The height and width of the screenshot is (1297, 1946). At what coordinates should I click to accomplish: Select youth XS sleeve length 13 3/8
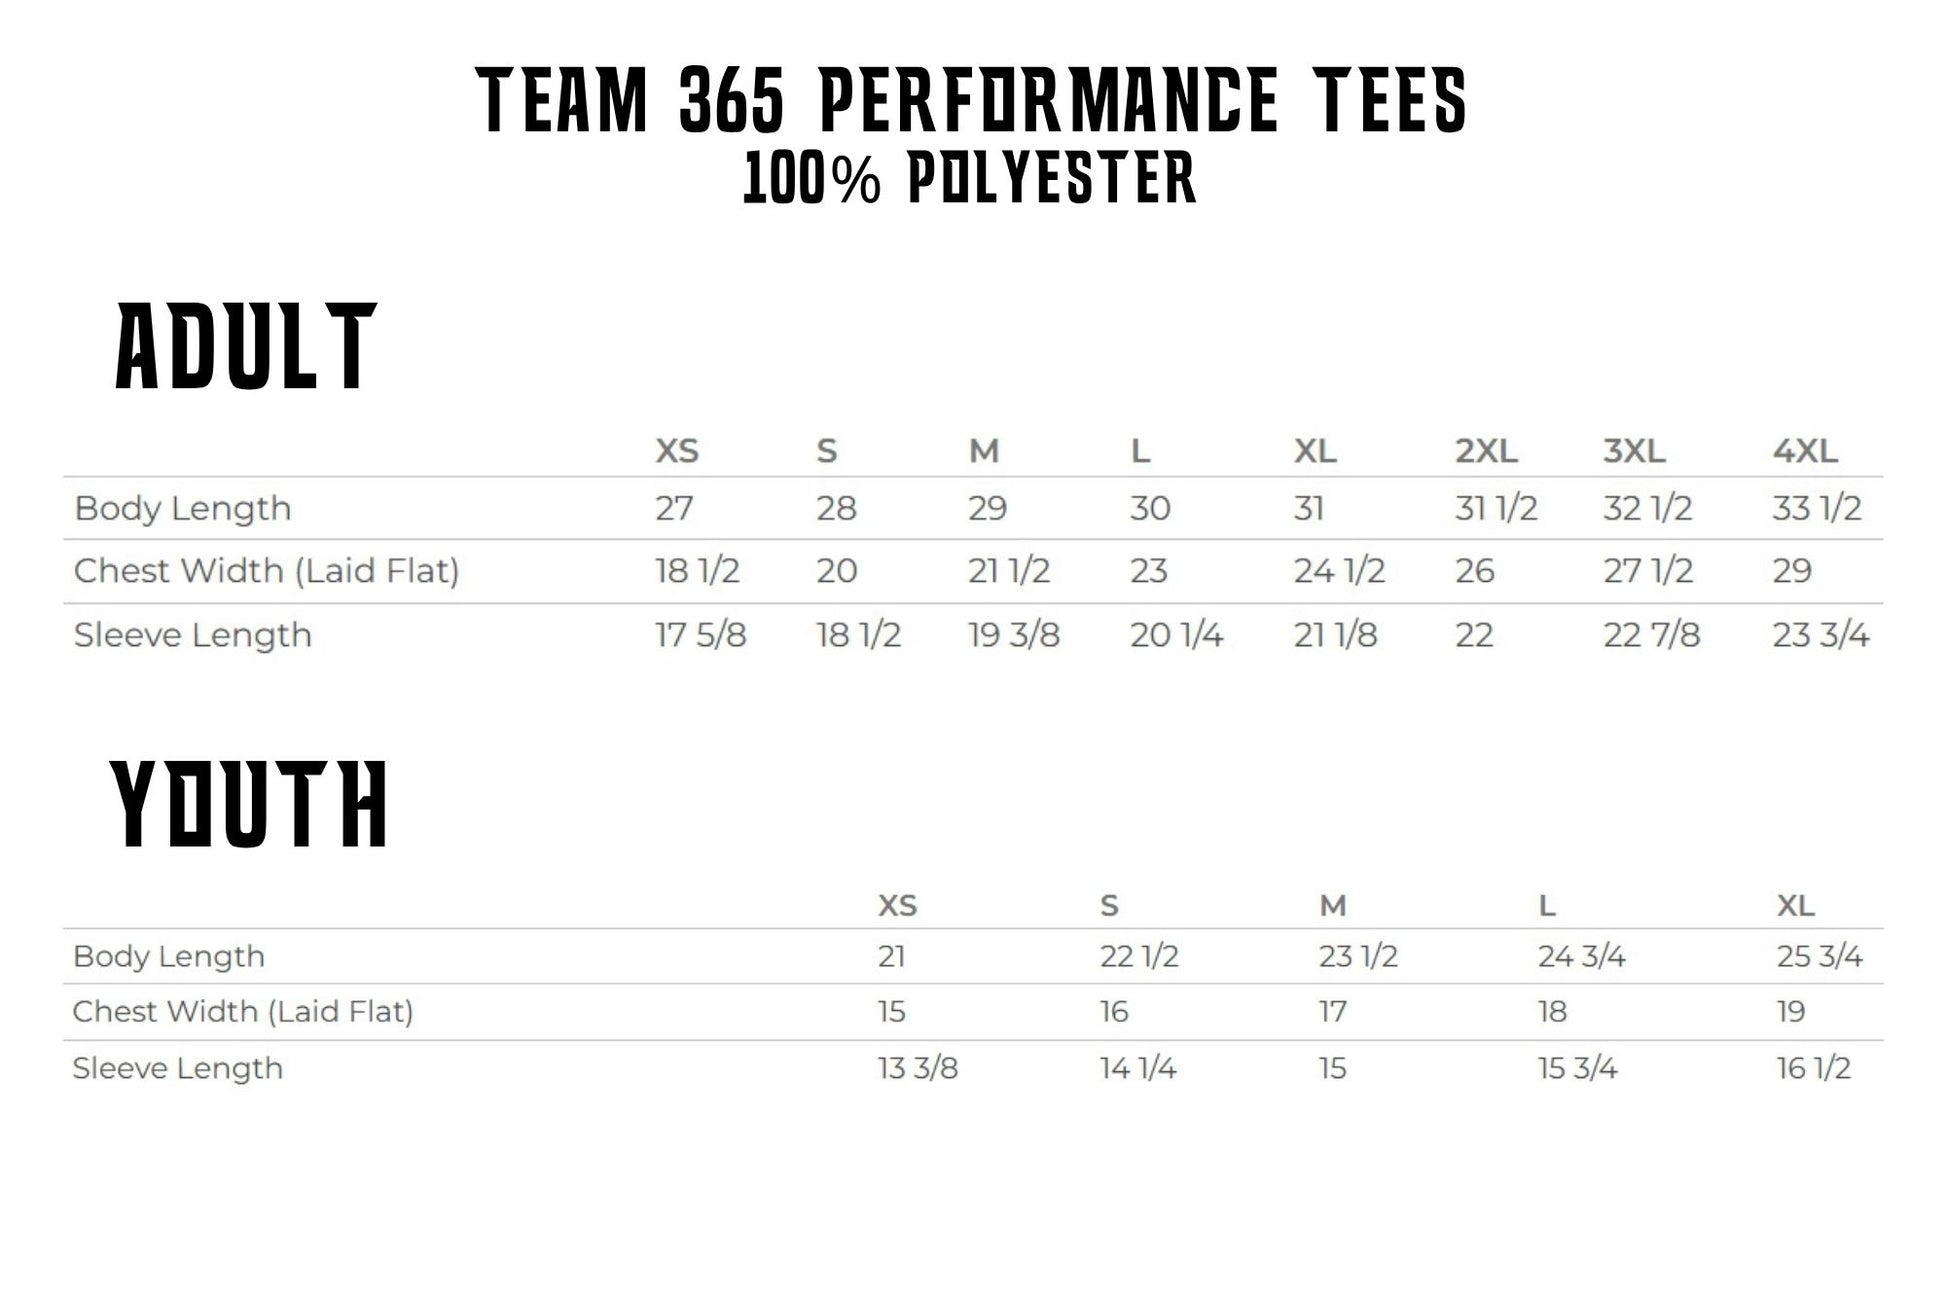point(917,1068)
